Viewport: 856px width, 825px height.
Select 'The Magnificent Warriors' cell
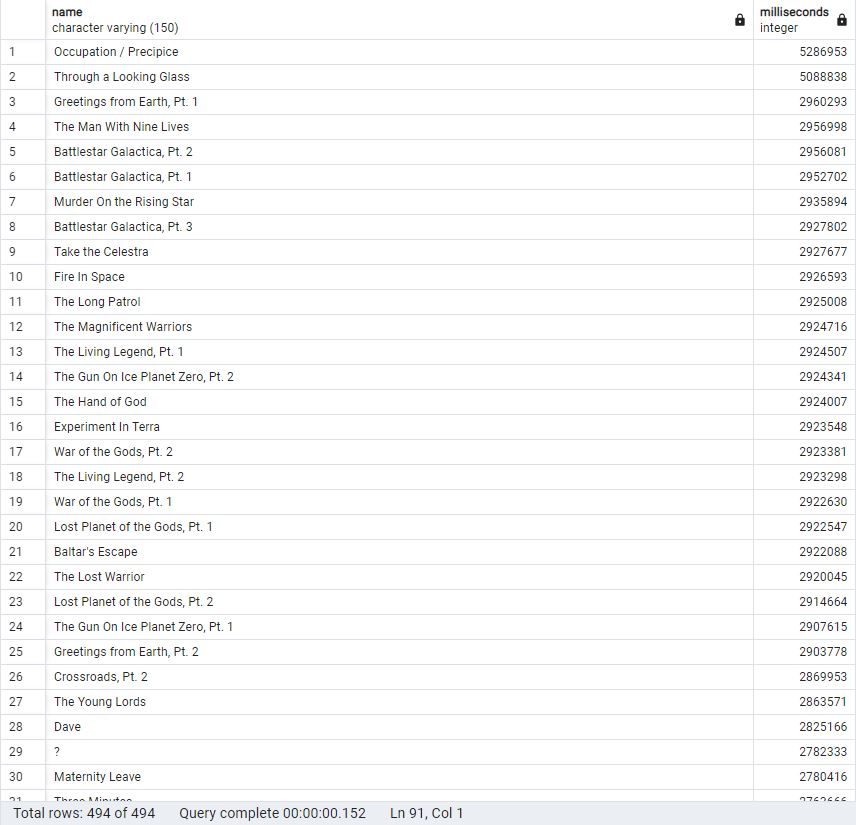400,327
